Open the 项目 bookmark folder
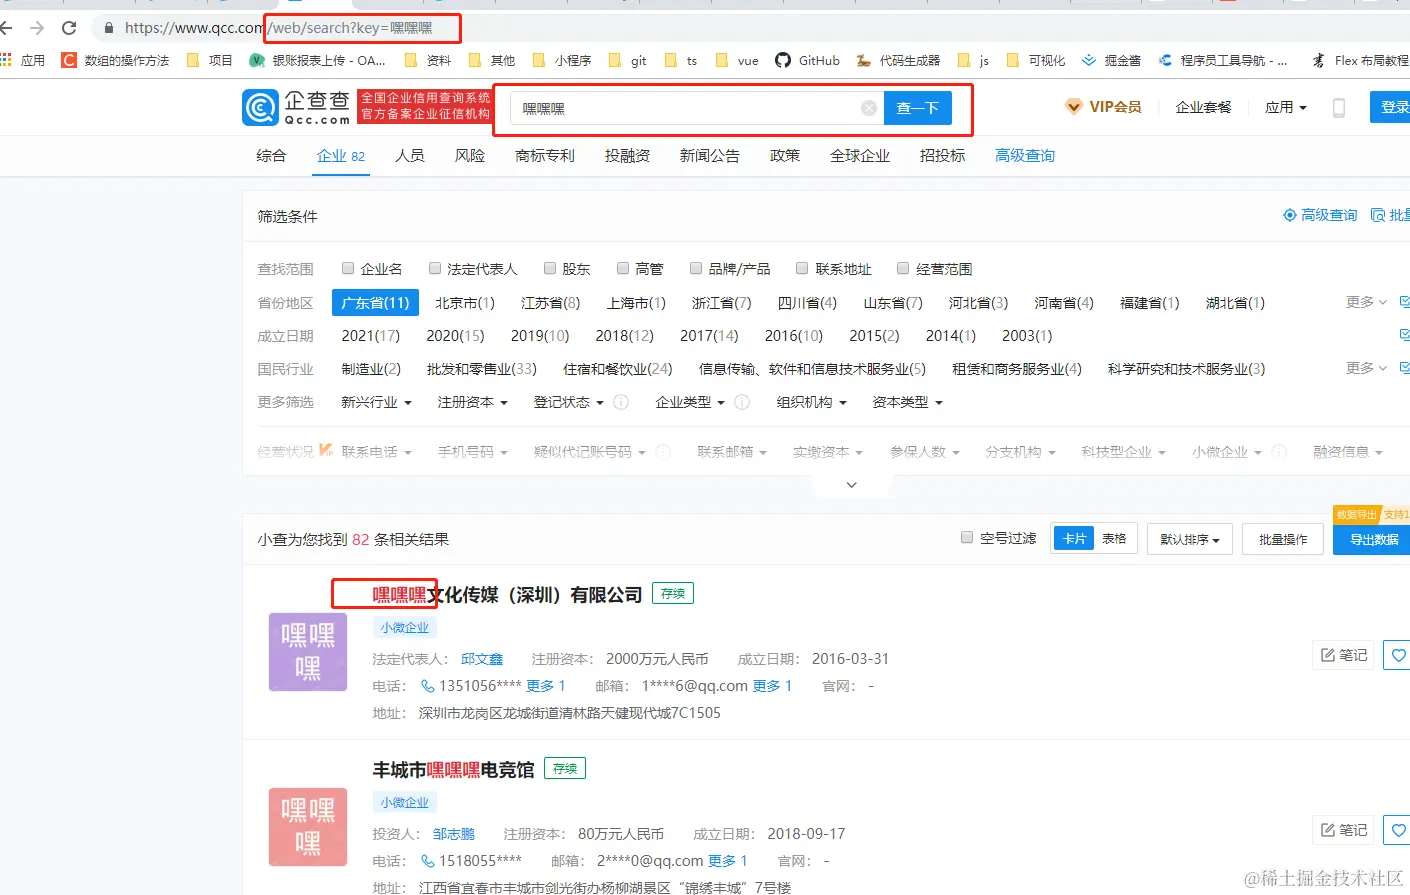Image resolution: width=1410 pixels, height=895 pixels. click(210, 61)
